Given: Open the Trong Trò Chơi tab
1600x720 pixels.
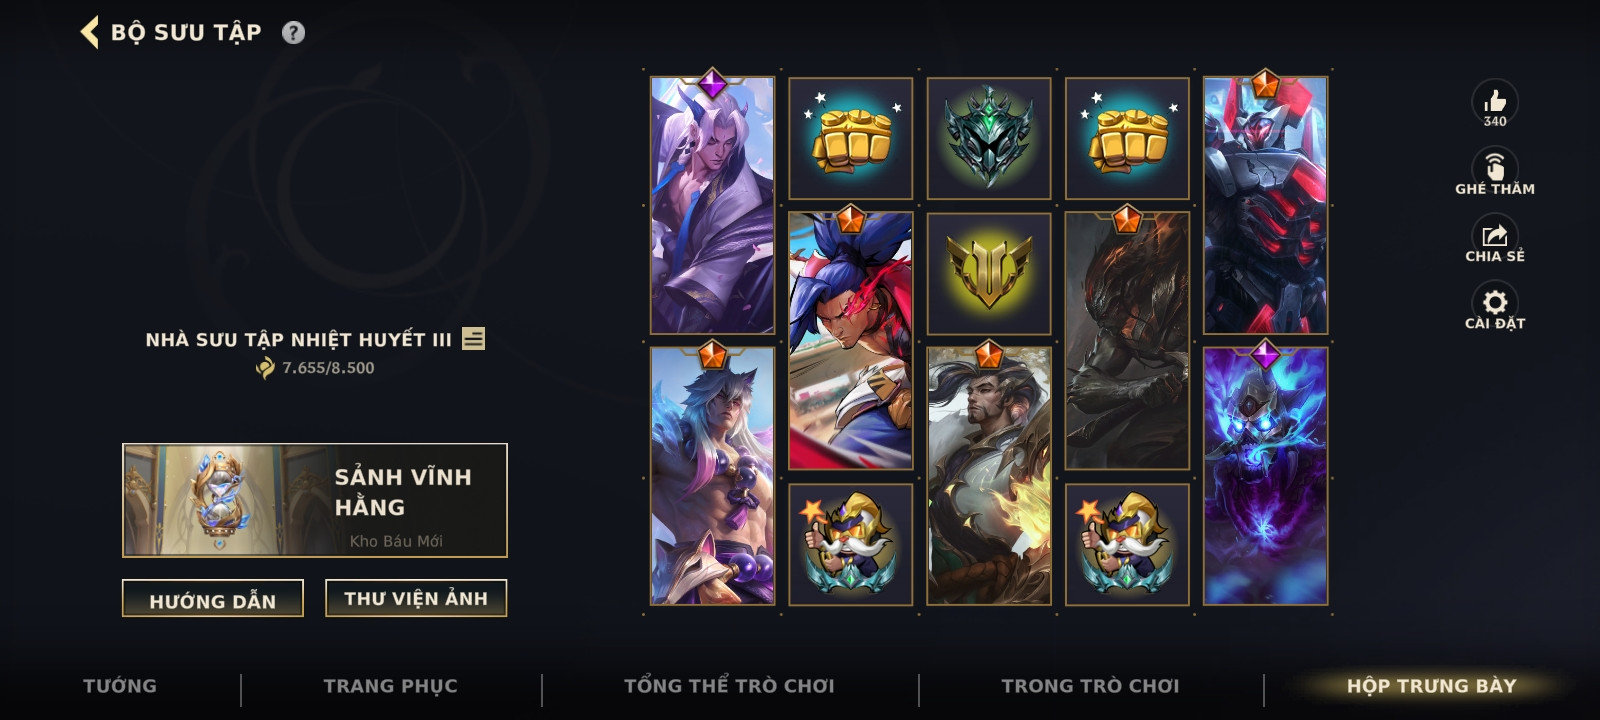Looking at the screenshot, I should (1090, 686).
